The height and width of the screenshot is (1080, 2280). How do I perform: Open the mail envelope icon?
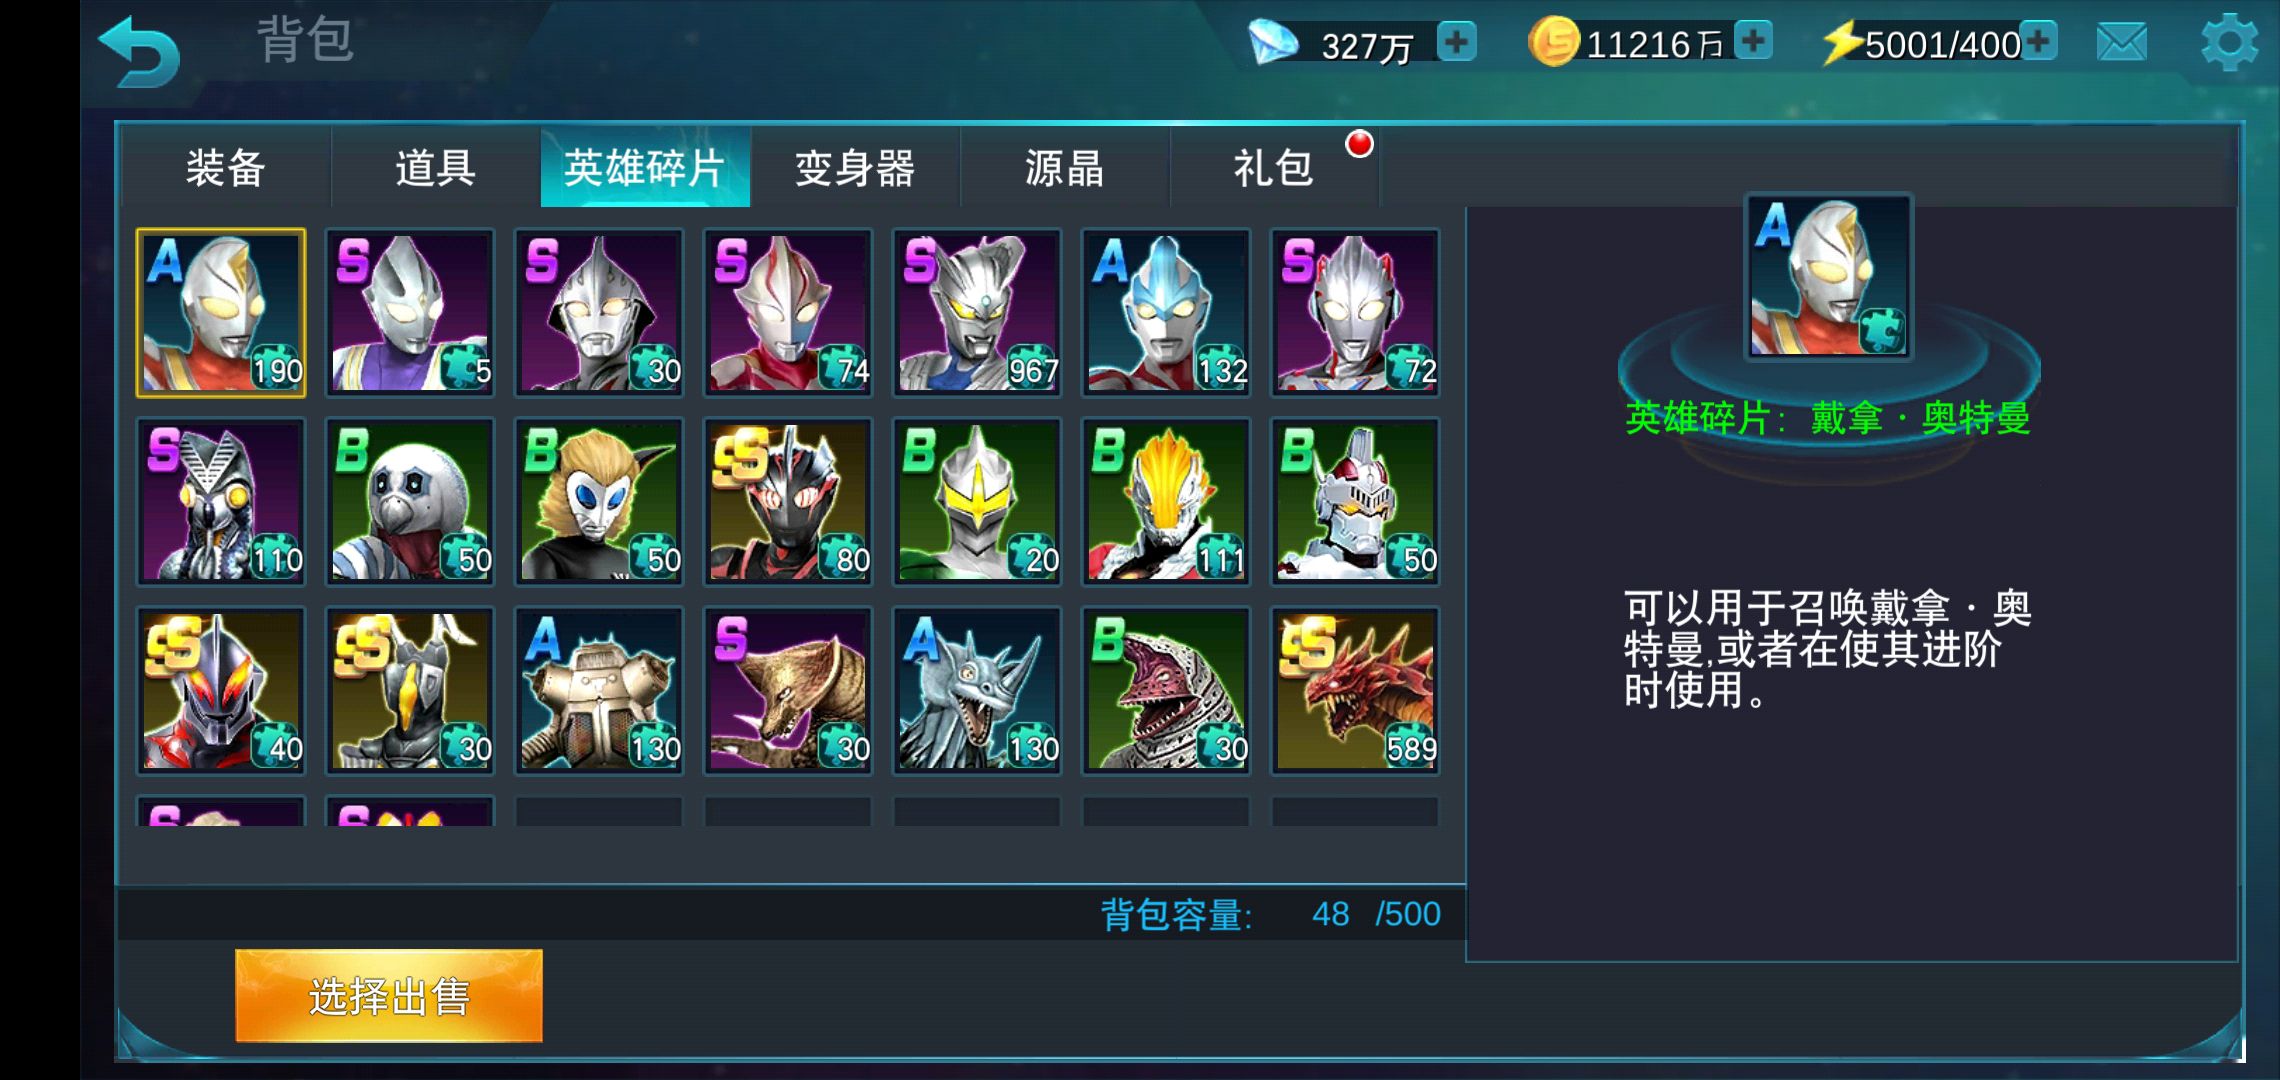coord(2121,42)
